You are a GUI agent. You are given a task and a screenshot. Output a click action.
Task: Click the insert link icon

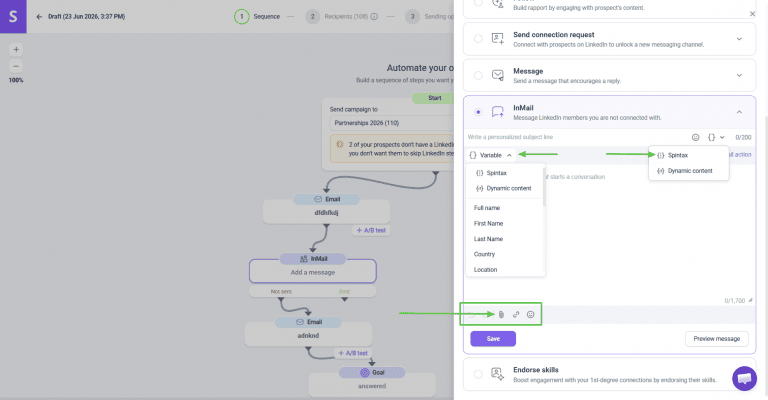[x=516, y=315]
